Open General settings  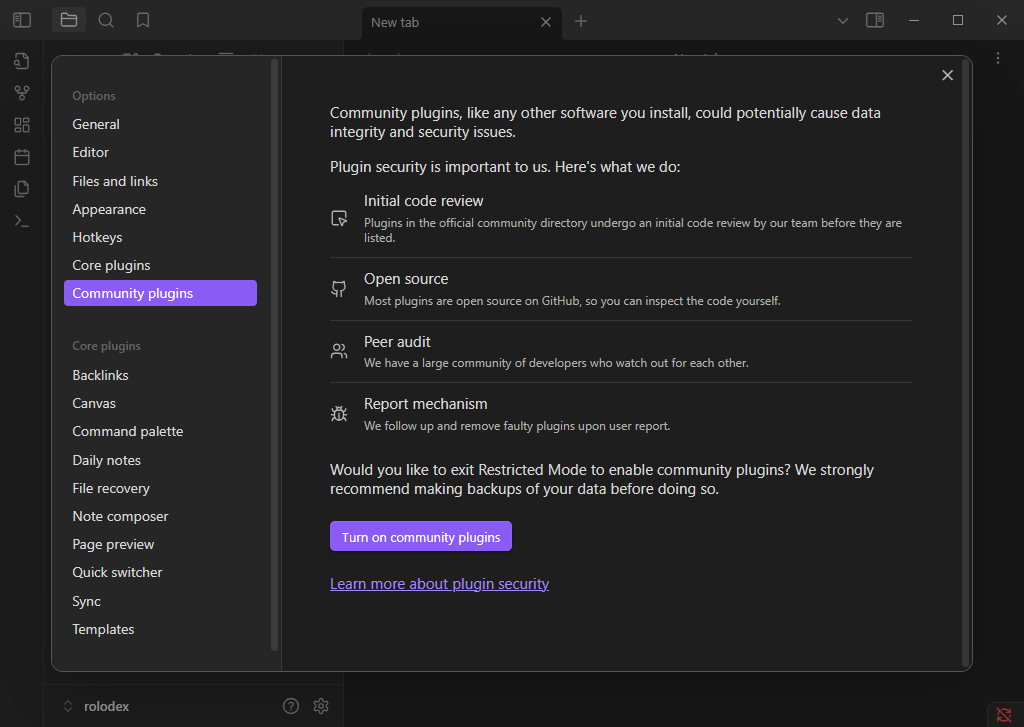pyautogui.click(x=161, y=124)
